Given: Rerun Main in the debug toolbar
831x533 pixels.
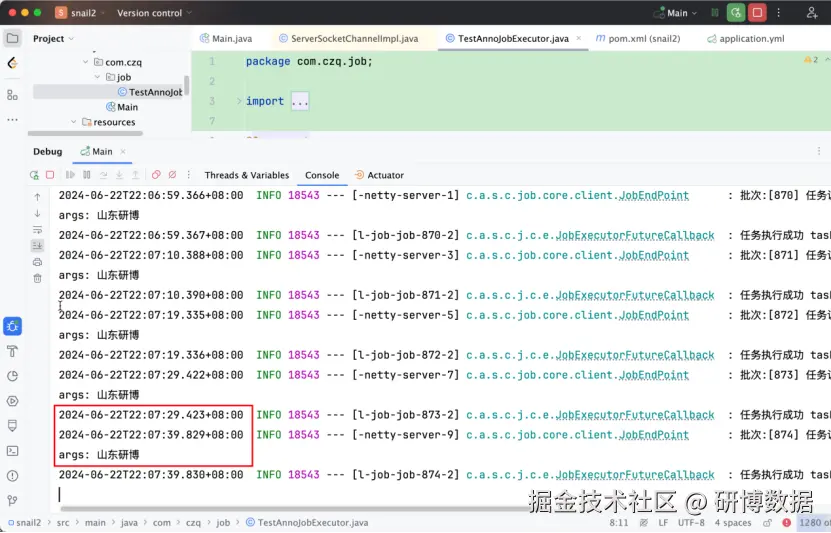Looking at the screenshot, I should [x=34, y=175].
